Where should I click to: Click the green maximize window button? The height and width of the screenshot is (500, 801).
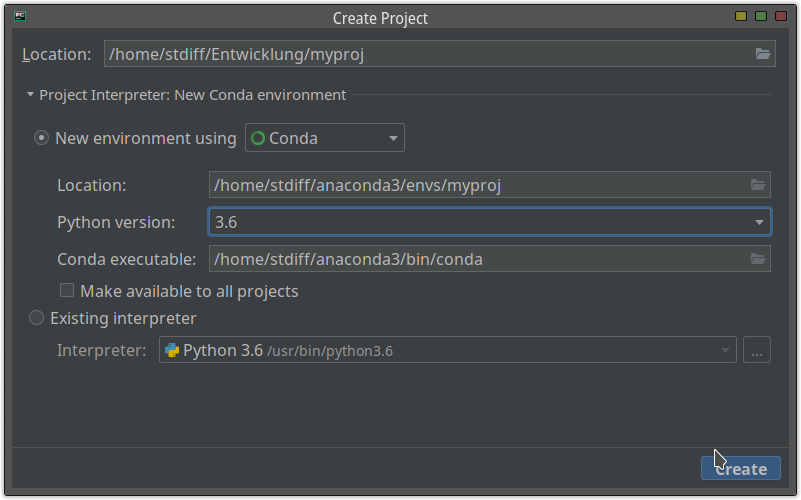tap(761, 16)
